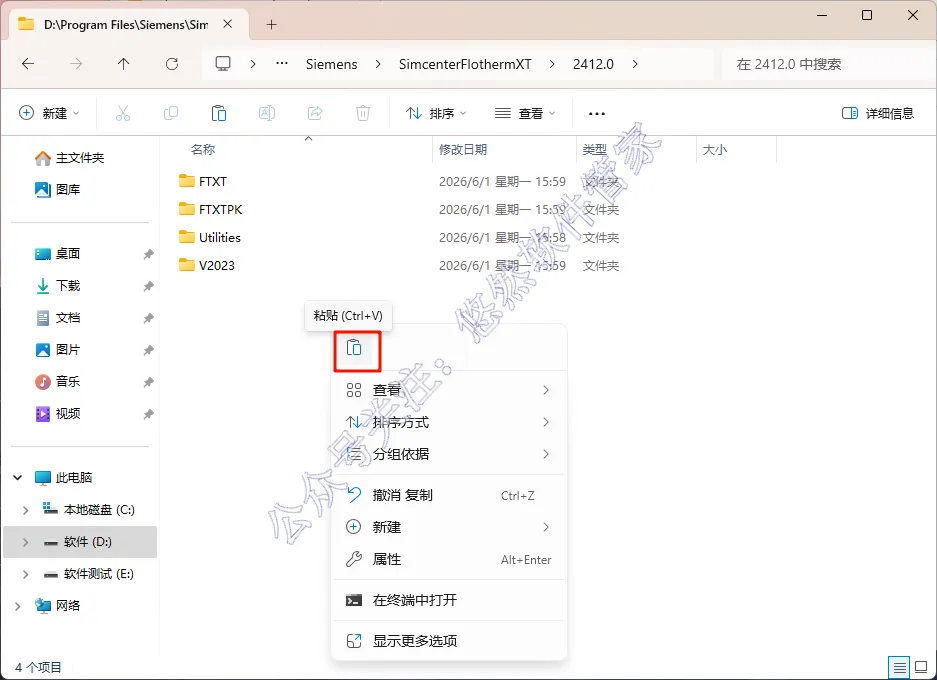
Task: Open a new tab with plus button
Action: point(271,24)
